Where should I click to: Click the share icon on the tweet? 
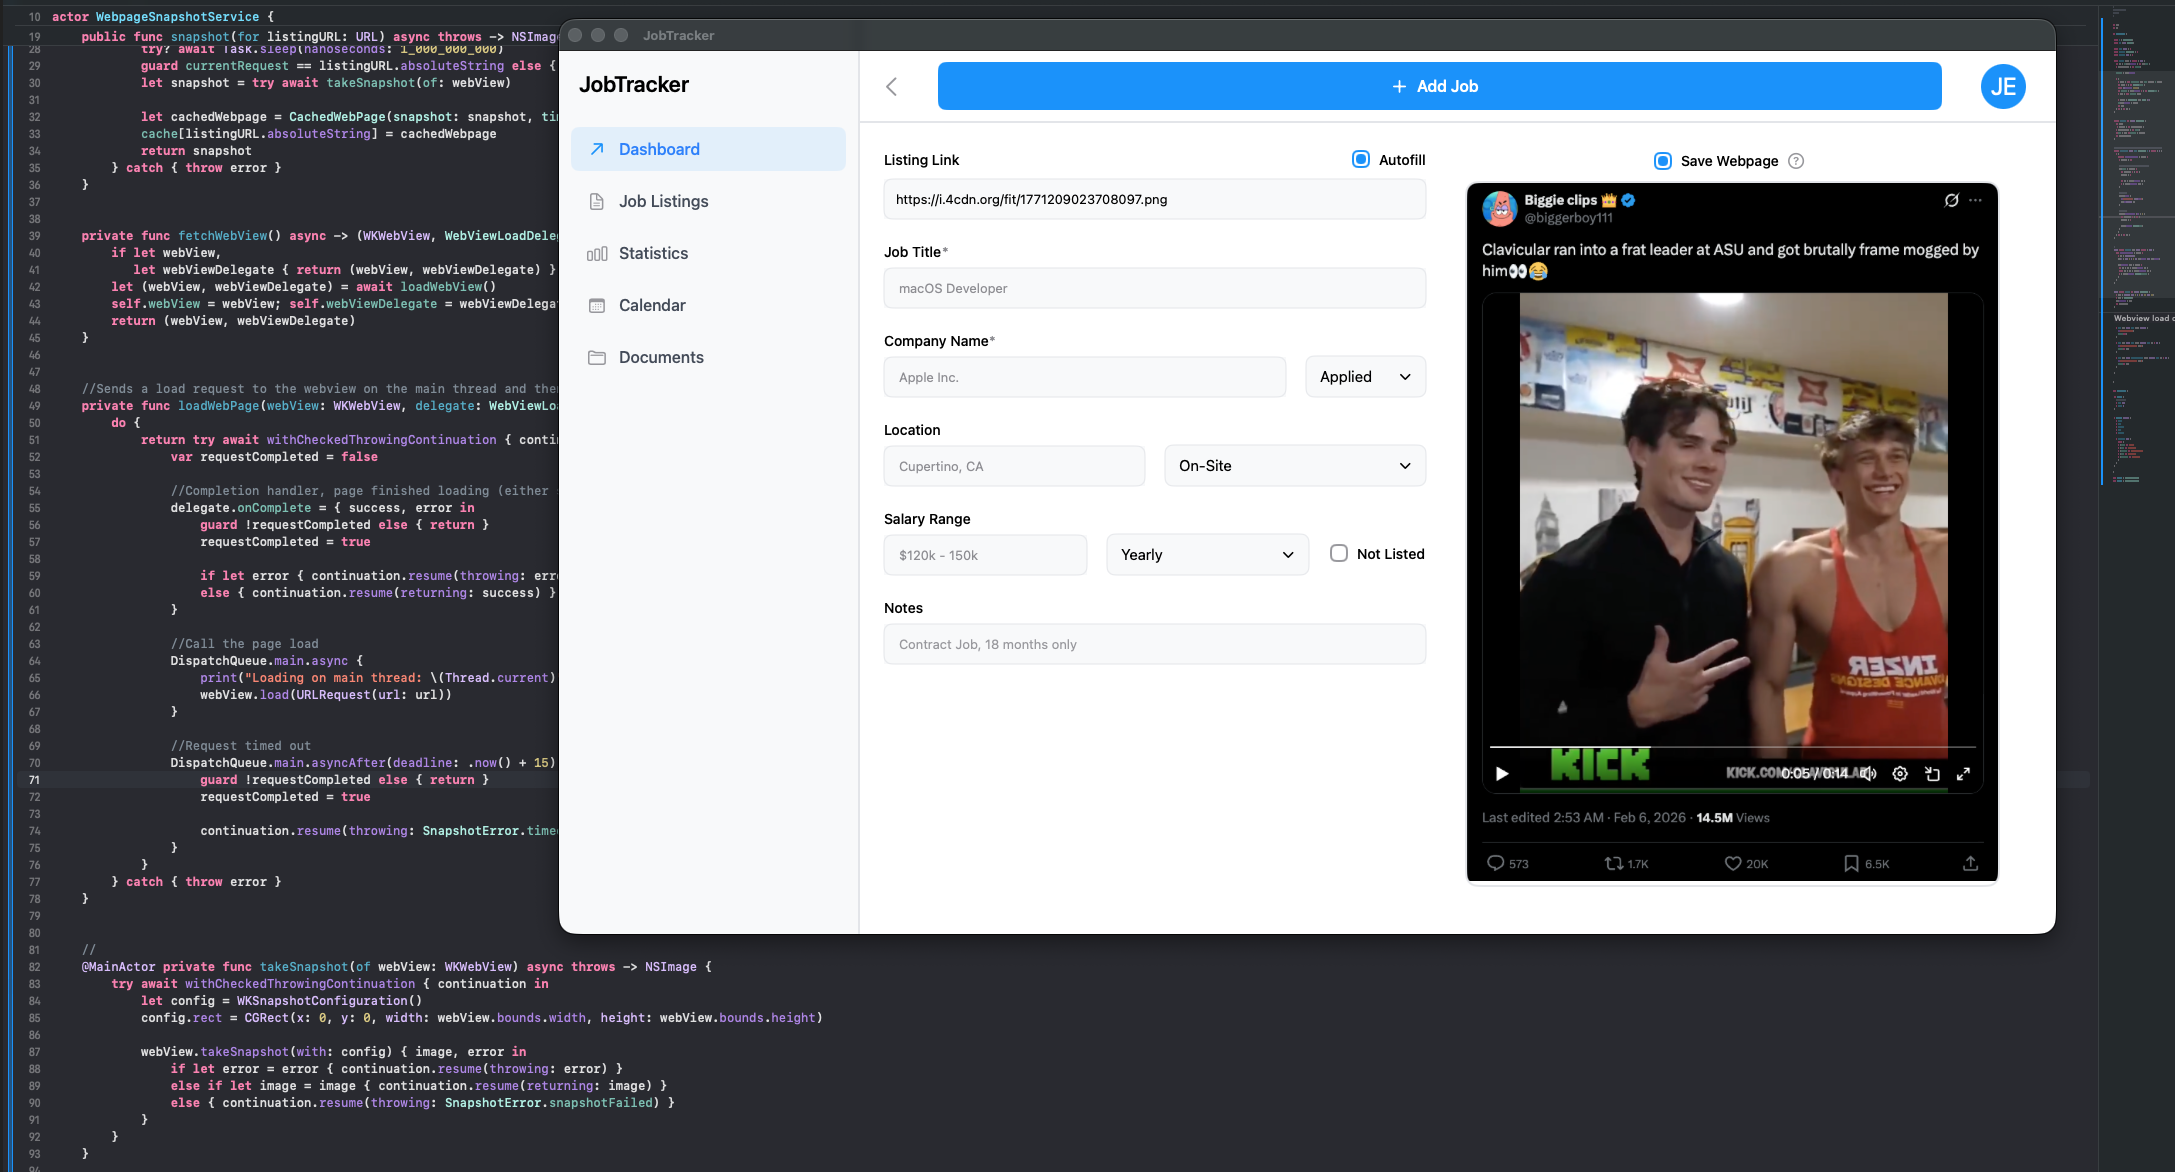[1970, 863]
